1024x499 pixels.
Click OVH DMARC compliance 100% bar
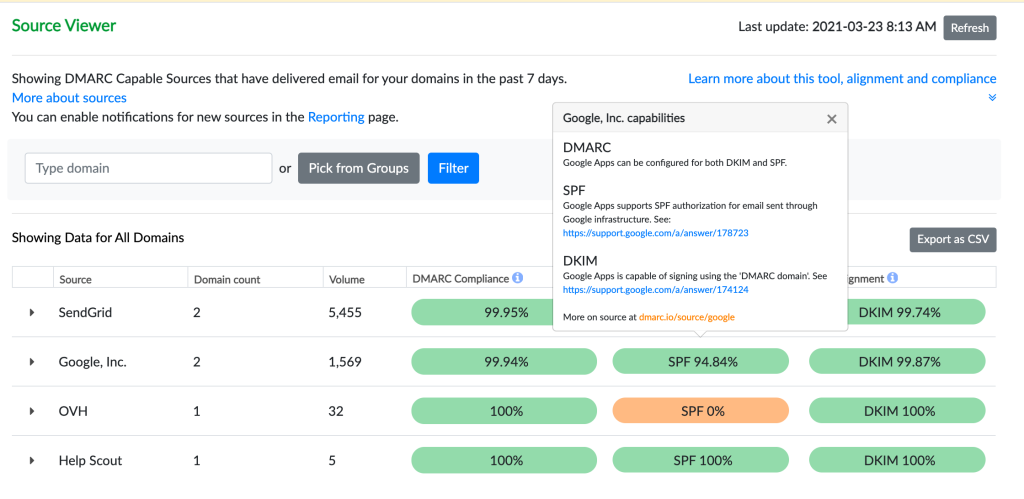pos(504,411)
